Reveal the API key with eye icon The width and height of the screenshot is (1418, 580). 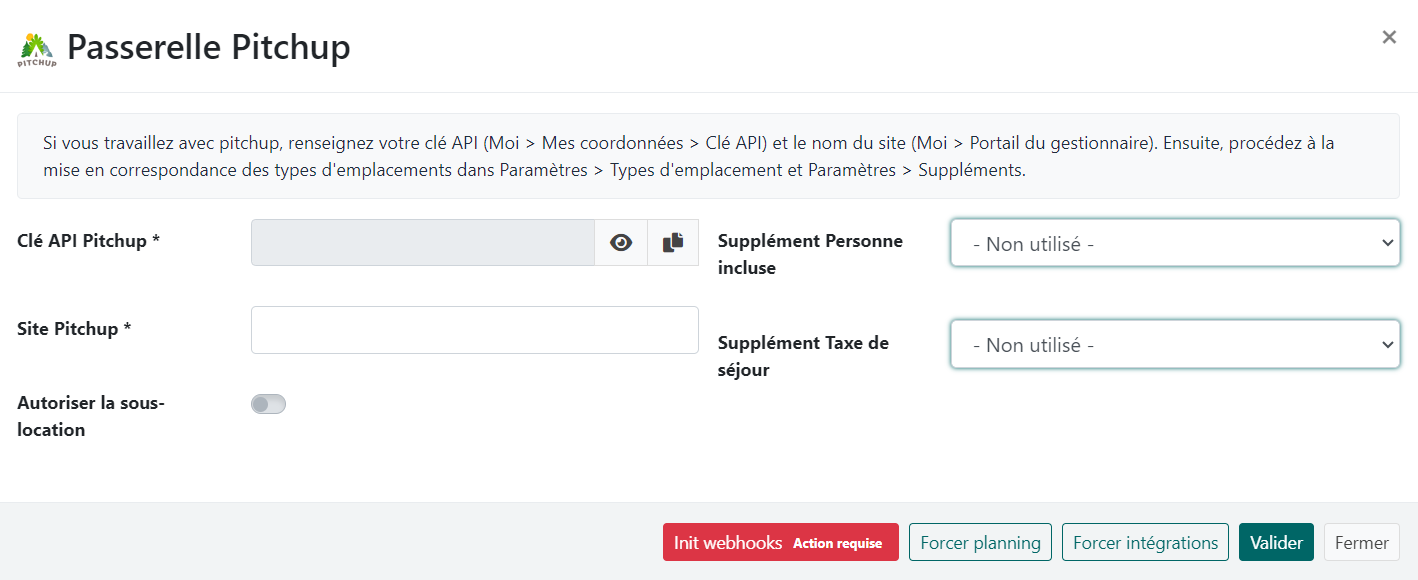point(621,243)
